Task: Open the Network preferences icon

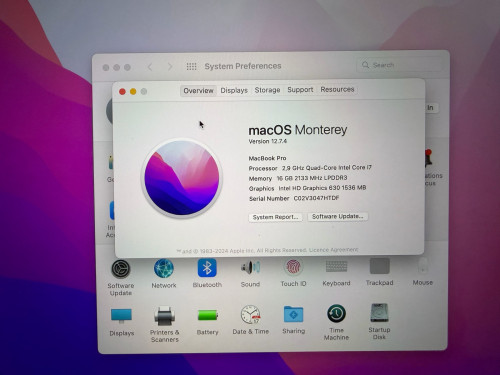Action: click(x=164, y=268)
